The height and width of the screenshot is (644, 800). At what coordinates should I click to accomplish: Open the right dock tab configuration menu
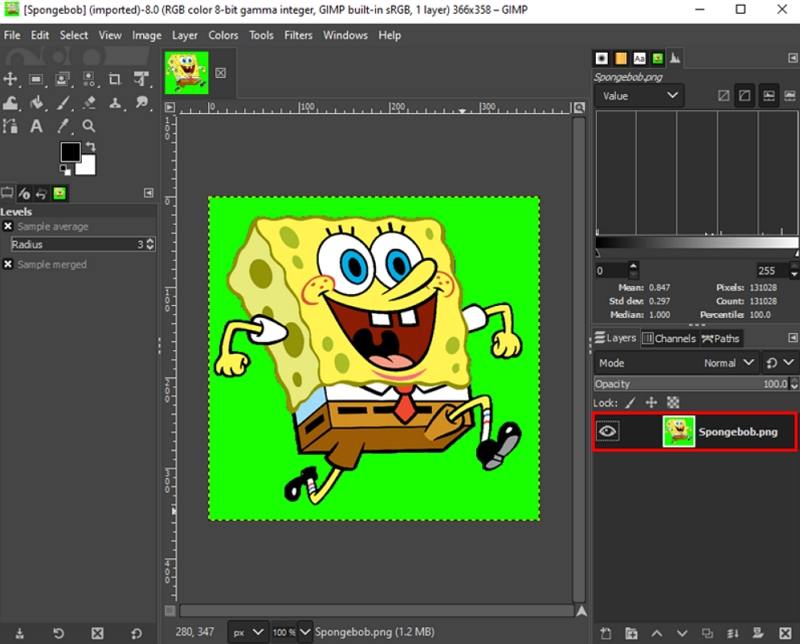click(x=792, y=58)
